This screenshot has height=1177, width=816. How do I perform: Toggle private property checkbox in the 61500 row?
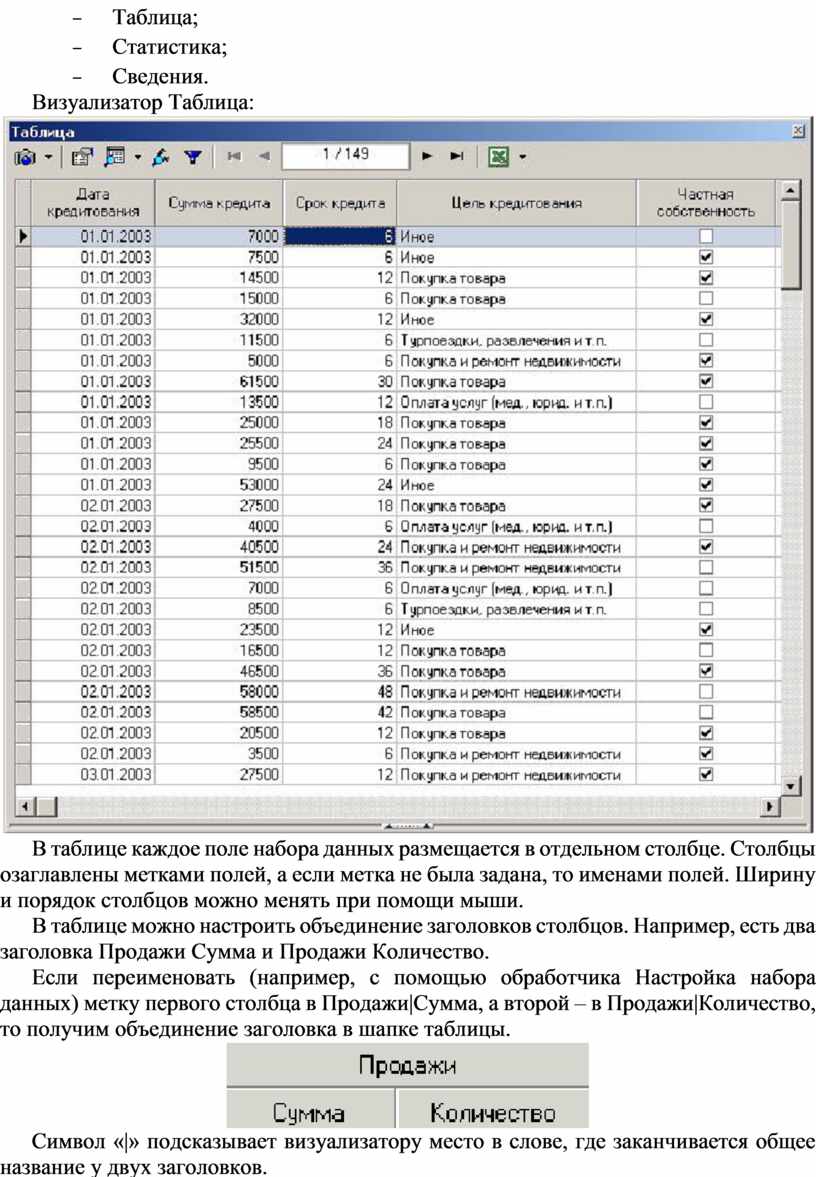[706, 381]
